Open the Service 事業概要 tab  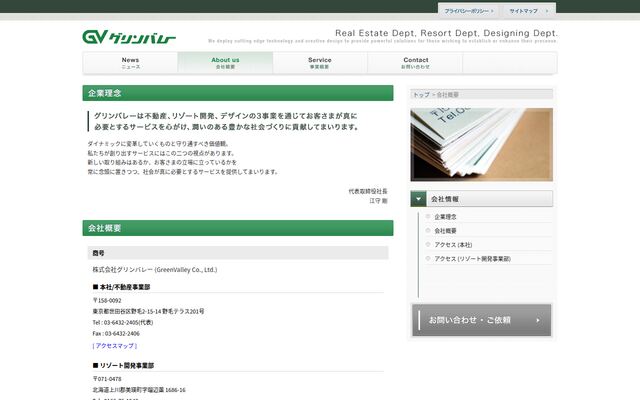pos(320,63)
